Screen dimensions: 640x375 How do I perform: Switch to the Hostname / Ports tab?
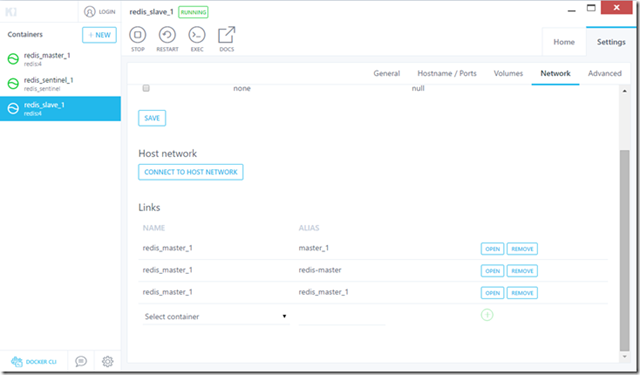click(447, 73)
